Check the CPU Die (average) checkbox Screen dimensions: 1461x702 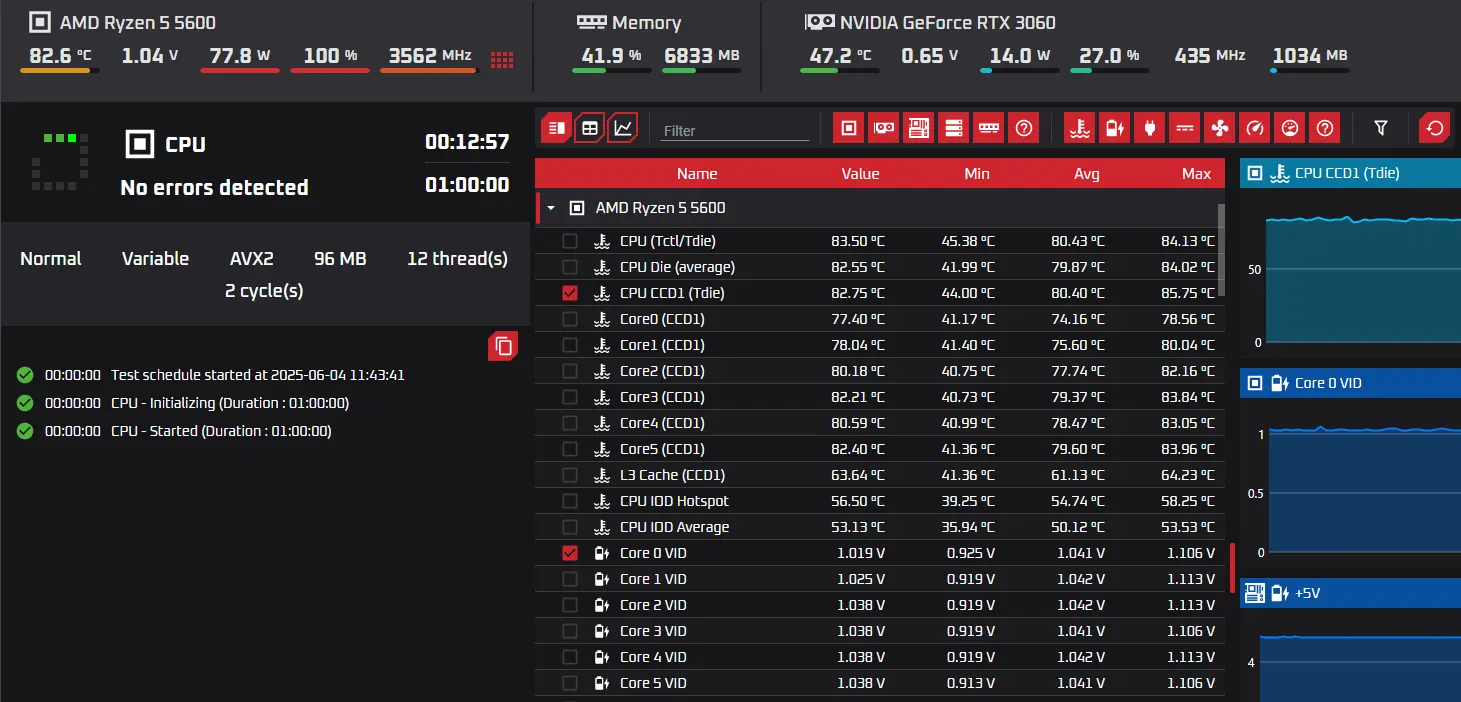coord(570,267)
